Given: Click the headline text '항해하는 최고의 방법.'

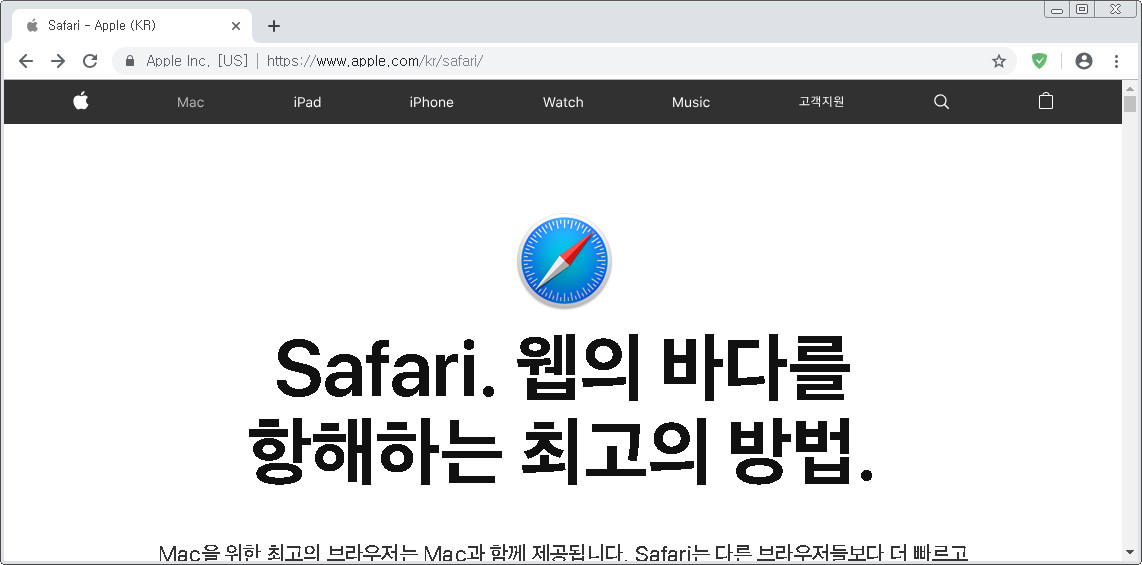Looking at the screenshot, I should click(x=560, y=449).
